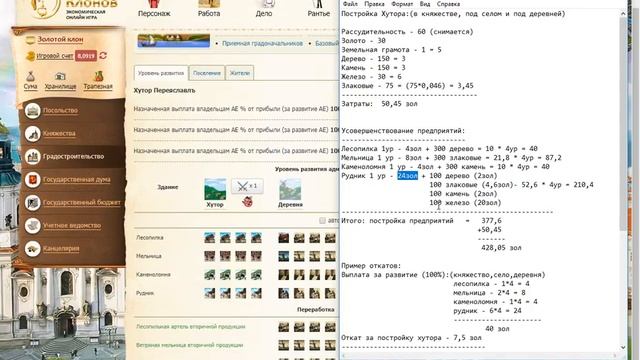640x360 pixels.
Task: Switch to the Уровень развития tab
Action: point(161,73)
